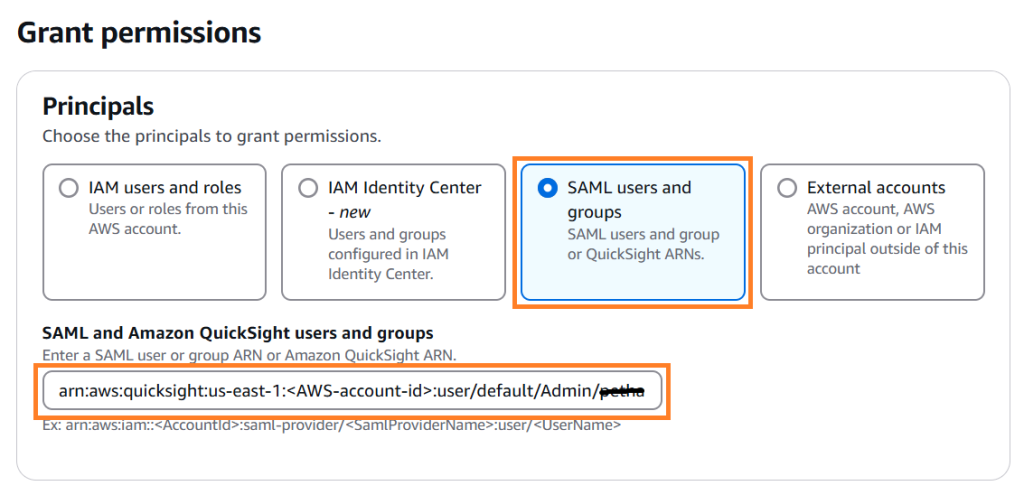Click the 'Grant permissions' page heading
The image size is (1024, 495).
pyautogui.click(x=139, y=32)
